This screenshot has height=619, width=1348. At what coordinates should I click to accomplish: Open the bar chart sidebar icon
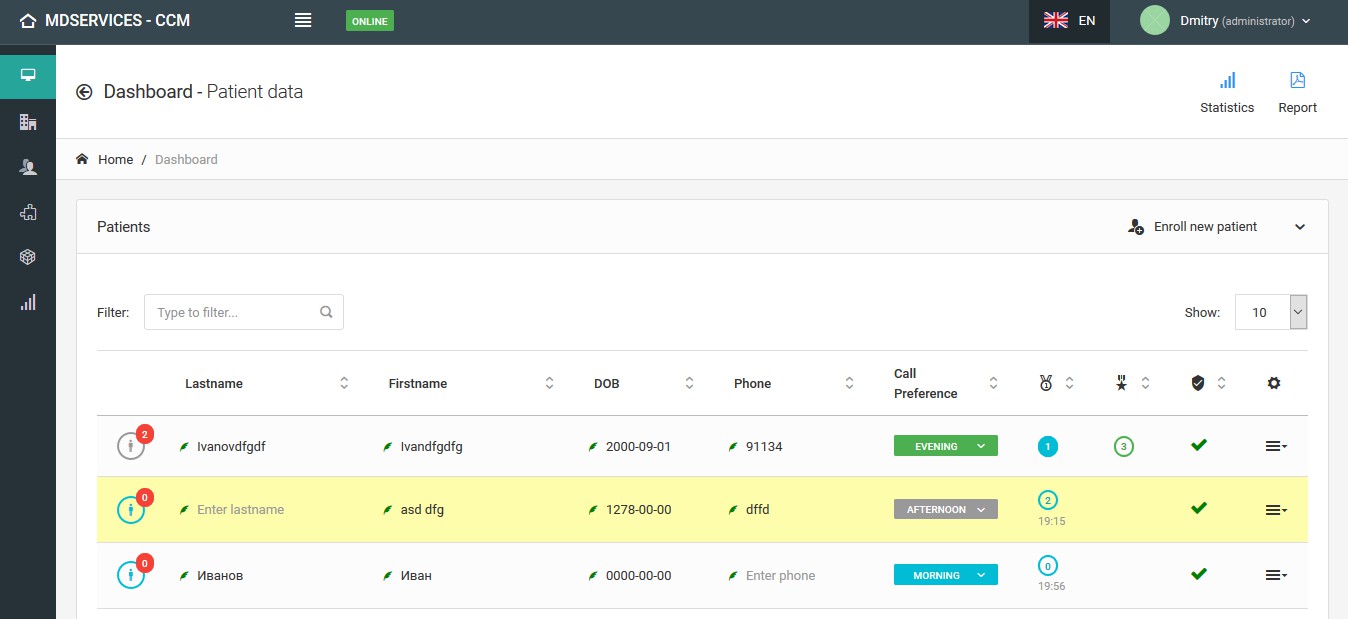(x=28, y=302)
